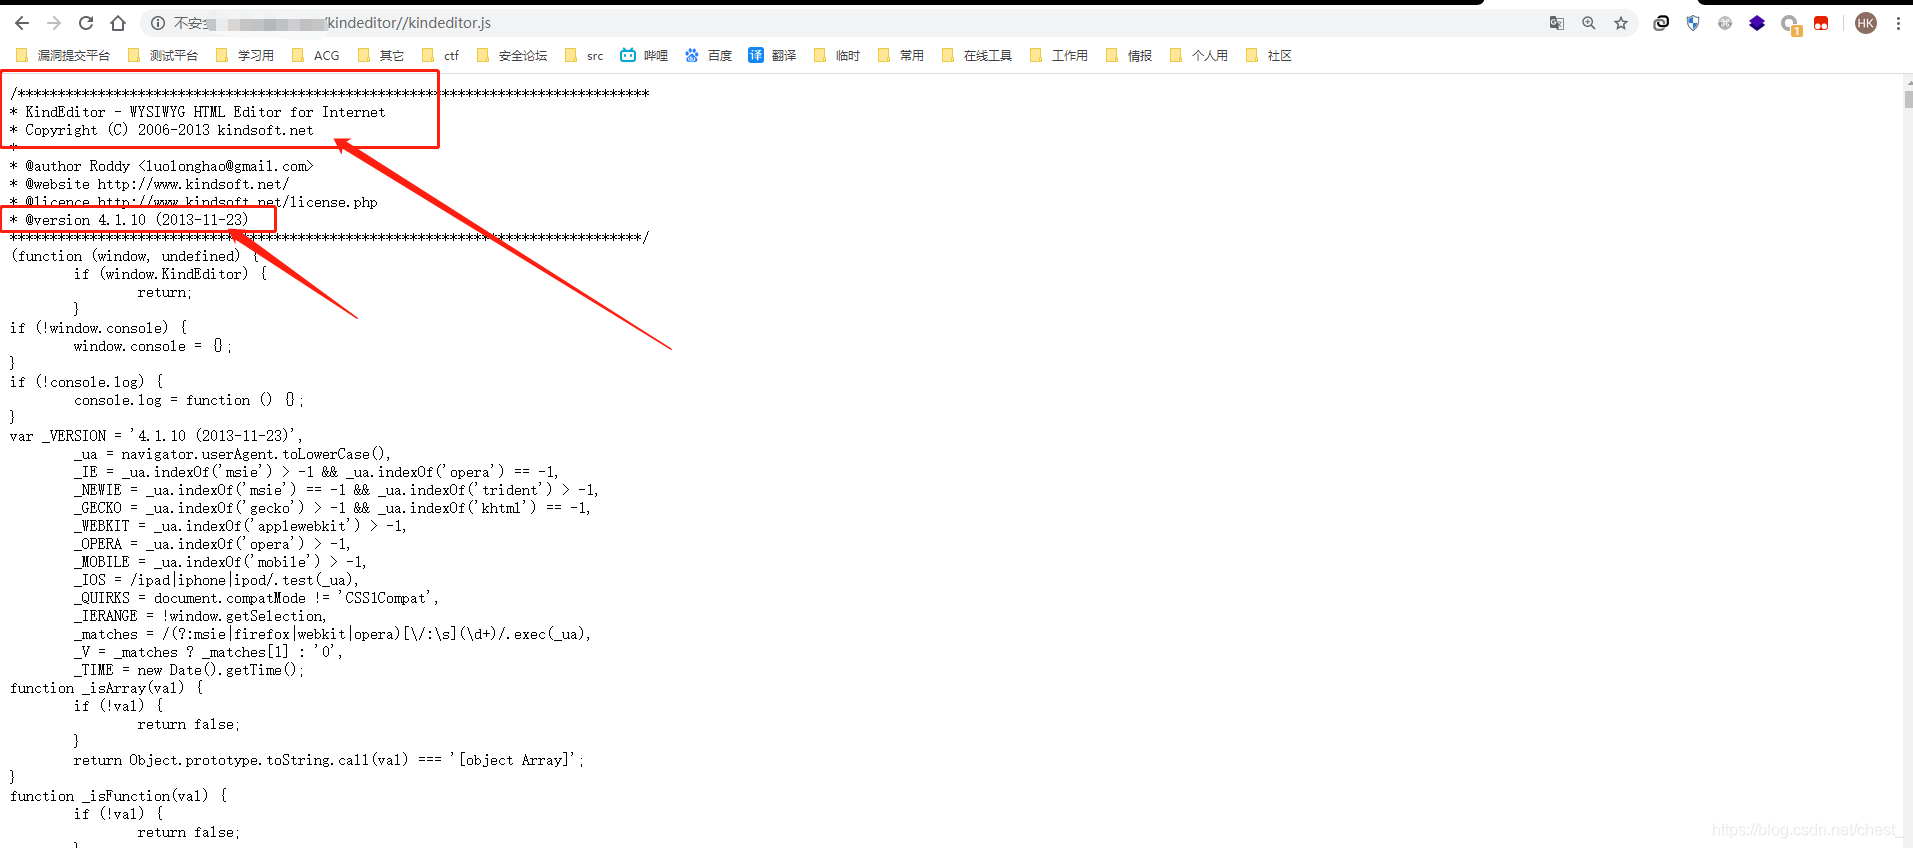1913x848 pixels.
Task: Open the blue shield extension
Action: (x=1693, y=23)
